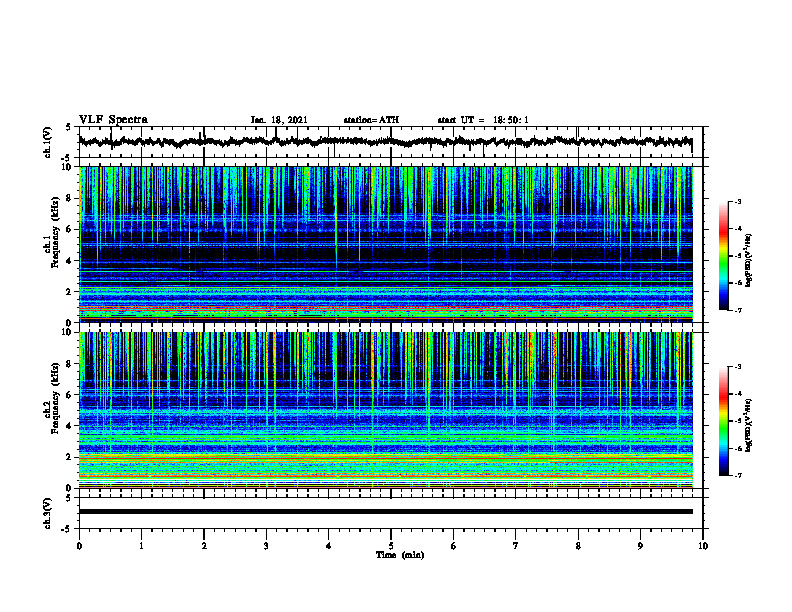Click the ch.1 spectrogram color scale bar

click(x=724, y=256)
